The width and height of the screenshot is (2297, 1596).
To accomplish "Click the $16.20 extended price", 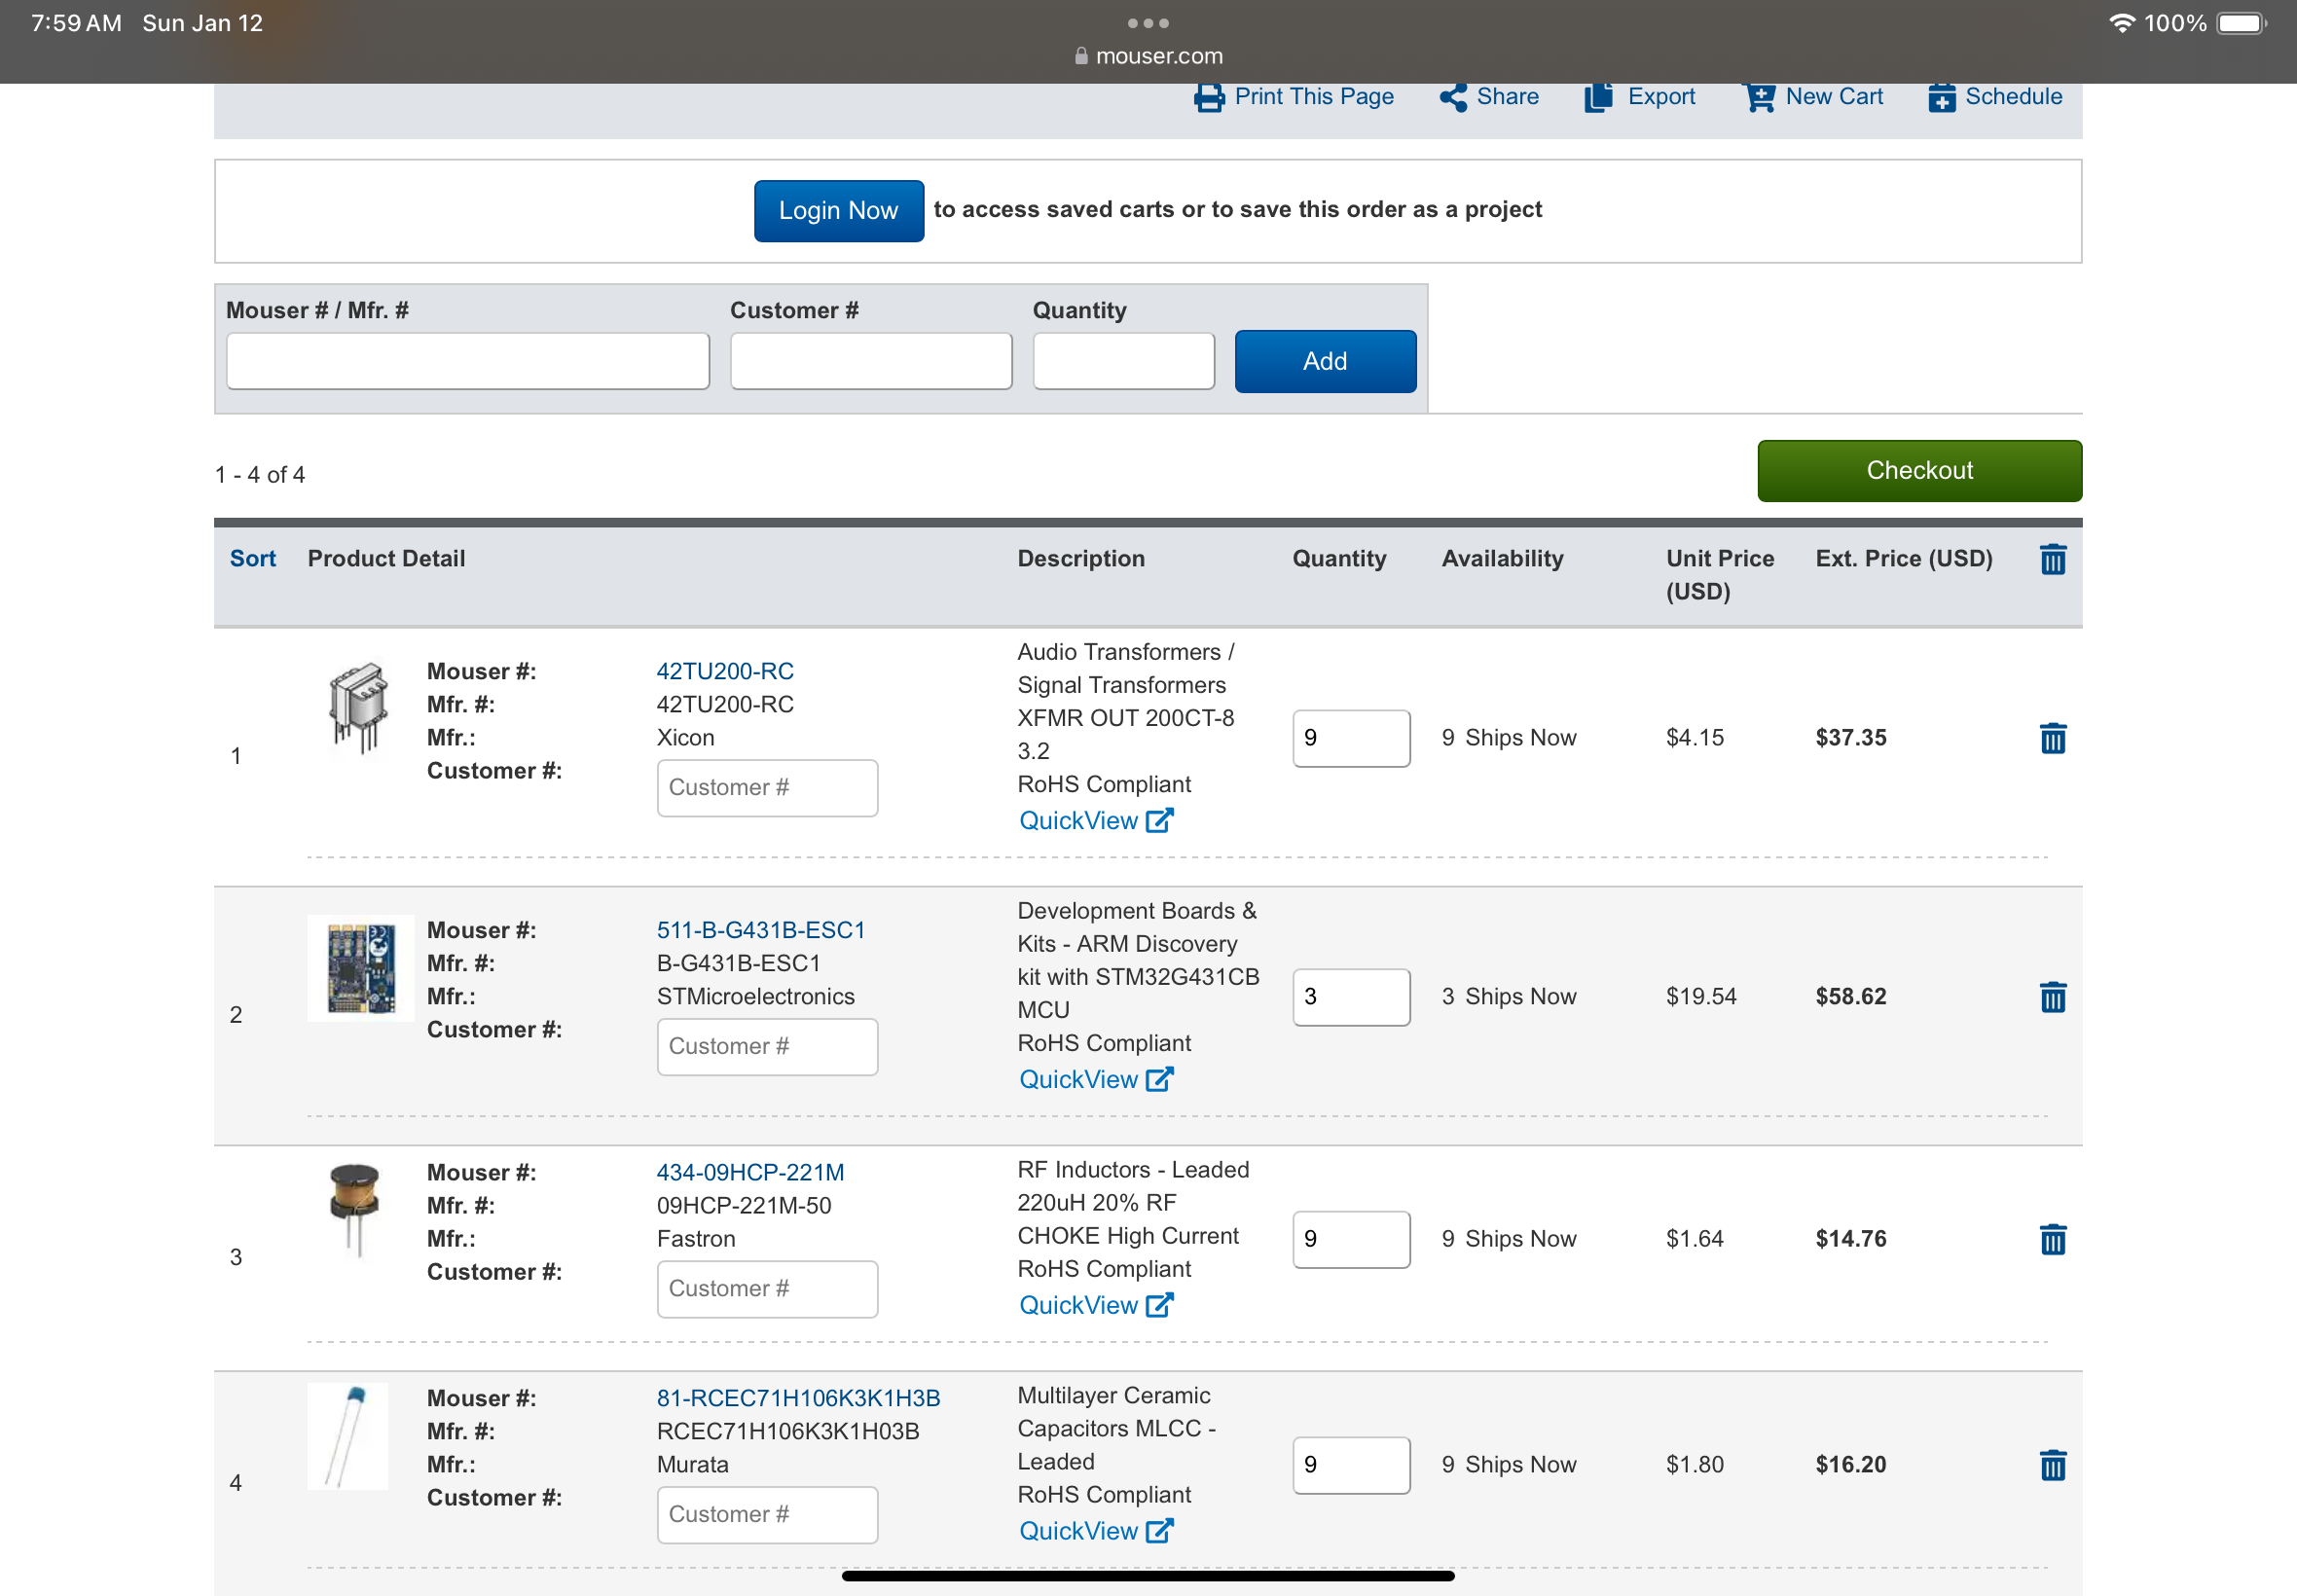I will coord(1851,1465).
